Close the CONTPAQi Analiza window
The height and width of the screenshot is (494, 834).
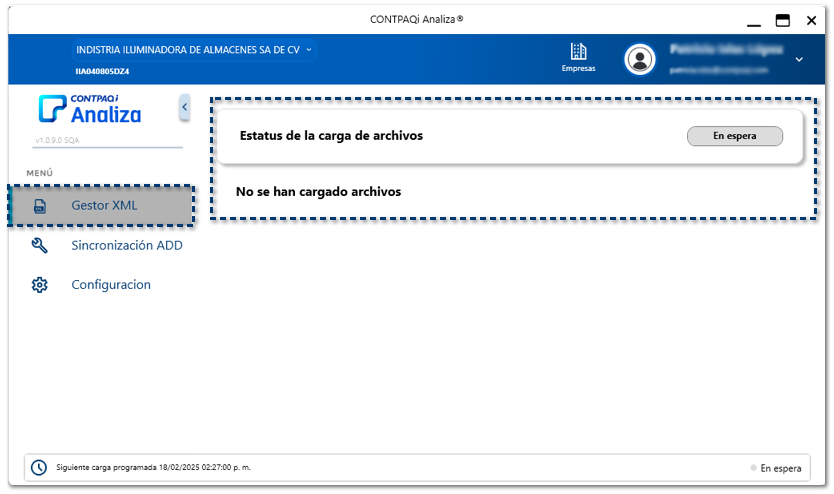[811, 21]
